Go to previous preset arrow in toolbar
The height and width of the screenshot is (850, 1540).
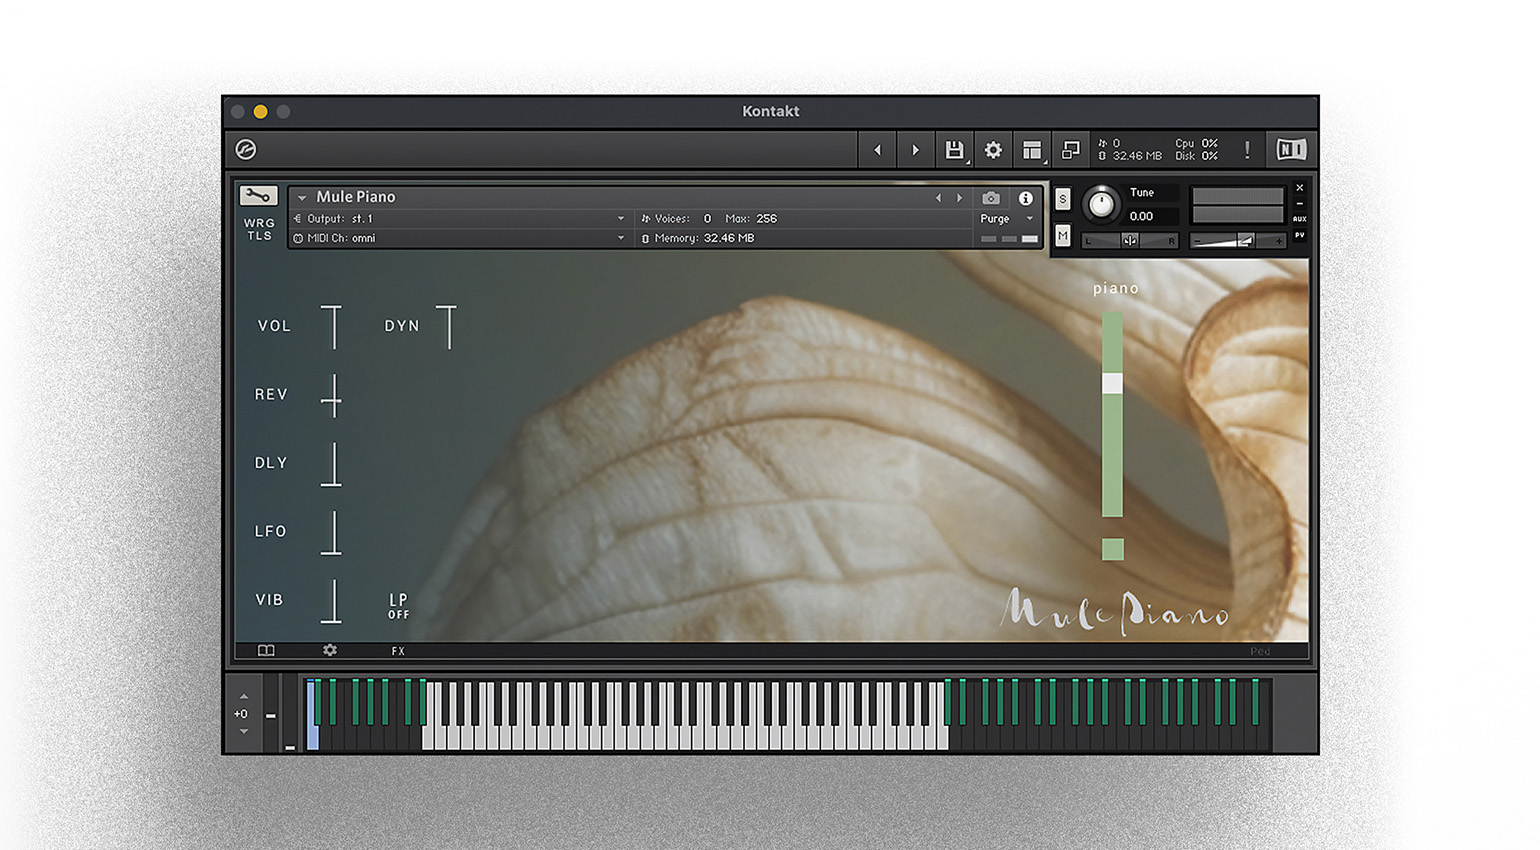tap(877, 150)
